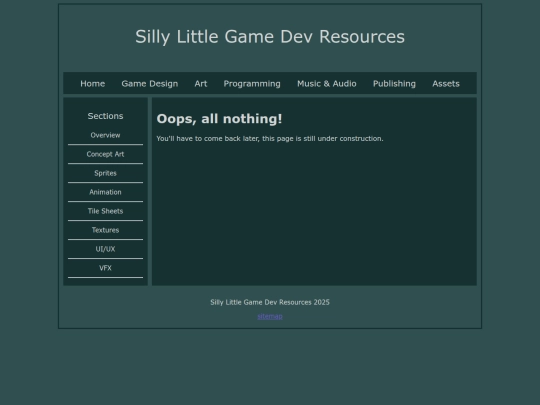Select the Art navigation tab
This screenshot has height=405, width=540.
click(x=201, y=84)
